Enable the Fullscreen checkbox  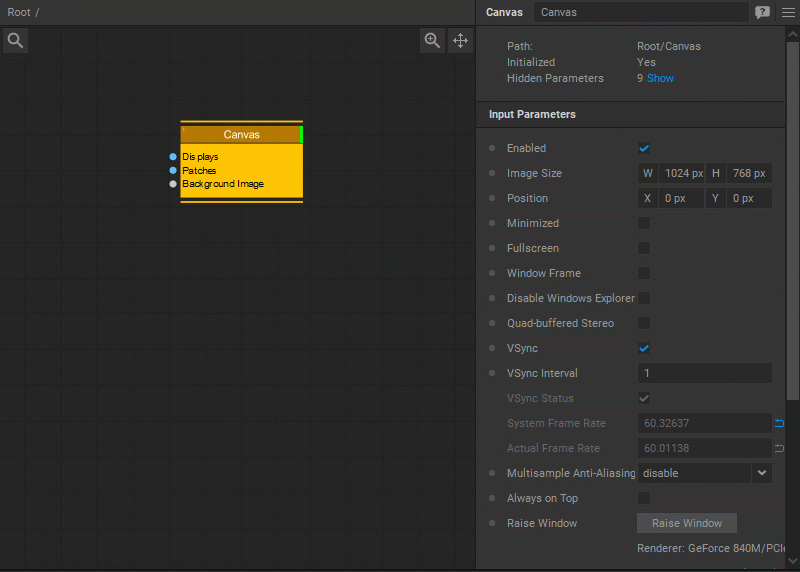[644, 248]
